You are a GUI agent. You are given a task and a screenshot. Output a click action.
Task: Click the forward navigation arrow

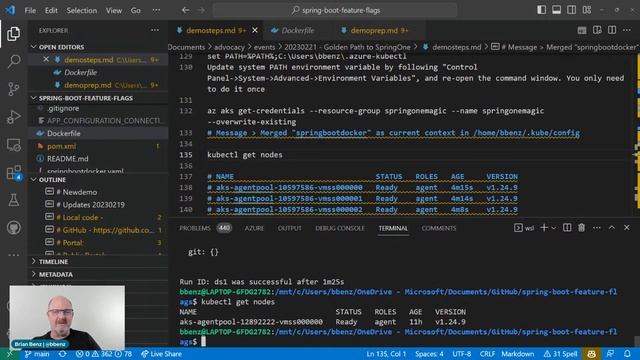click(201, 10)
